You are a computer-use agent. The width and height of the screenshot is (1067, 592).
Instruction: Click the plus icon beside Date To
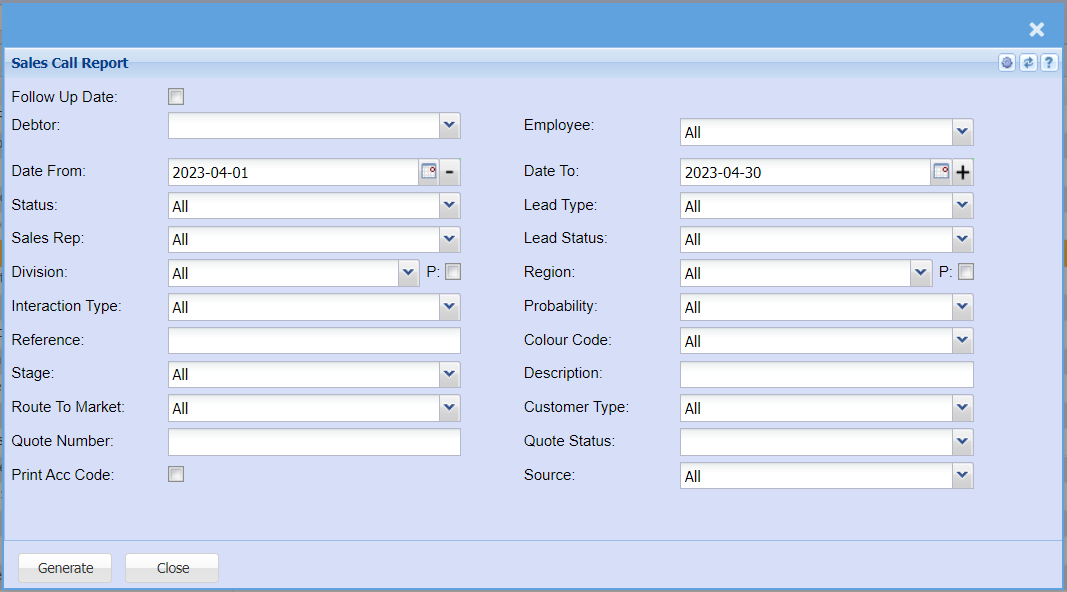click(963, 172)
